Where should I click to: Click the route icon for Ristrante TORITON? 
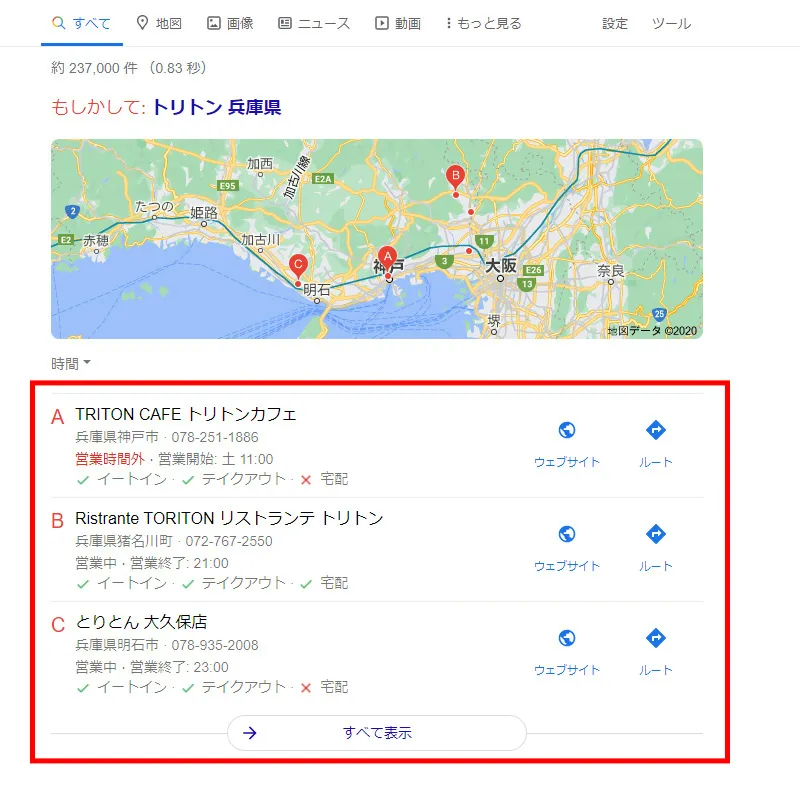pyautogui.click(x=655, y=533)
